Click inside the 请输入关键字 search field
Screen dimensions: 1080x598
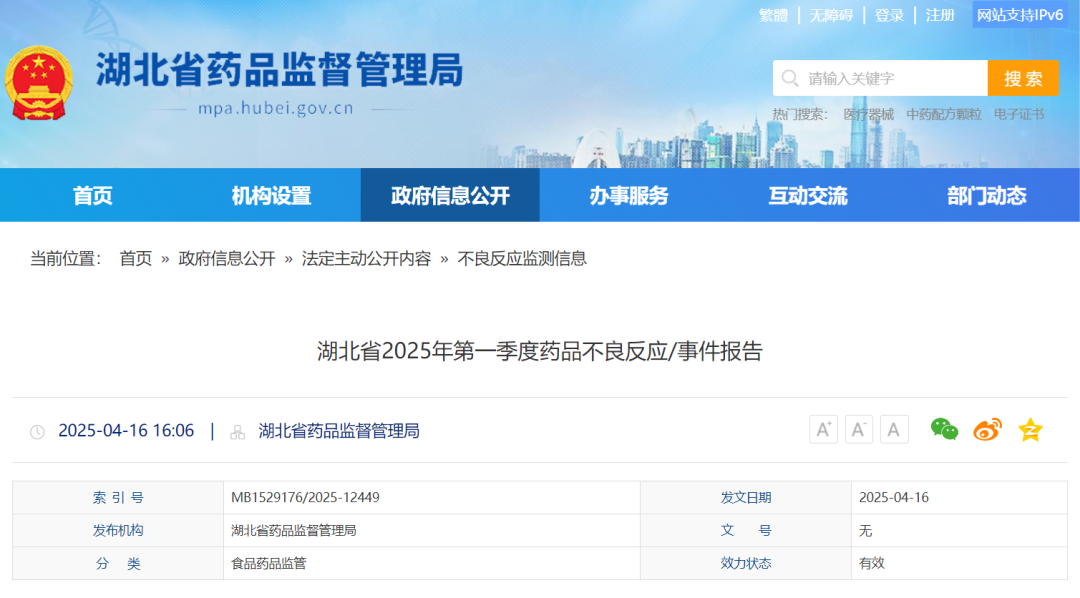click(x=880, y=77)
